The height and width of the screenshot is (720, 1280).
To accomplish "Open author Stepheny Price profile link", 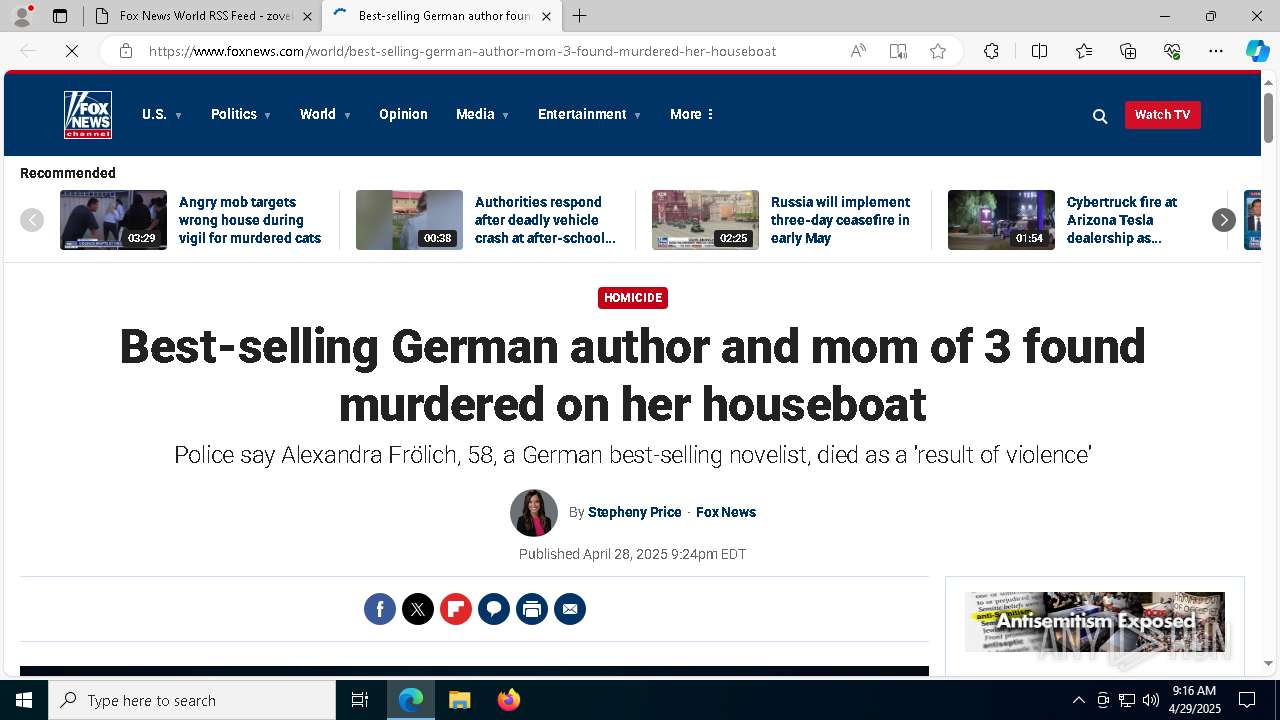I will coord(634,512).
